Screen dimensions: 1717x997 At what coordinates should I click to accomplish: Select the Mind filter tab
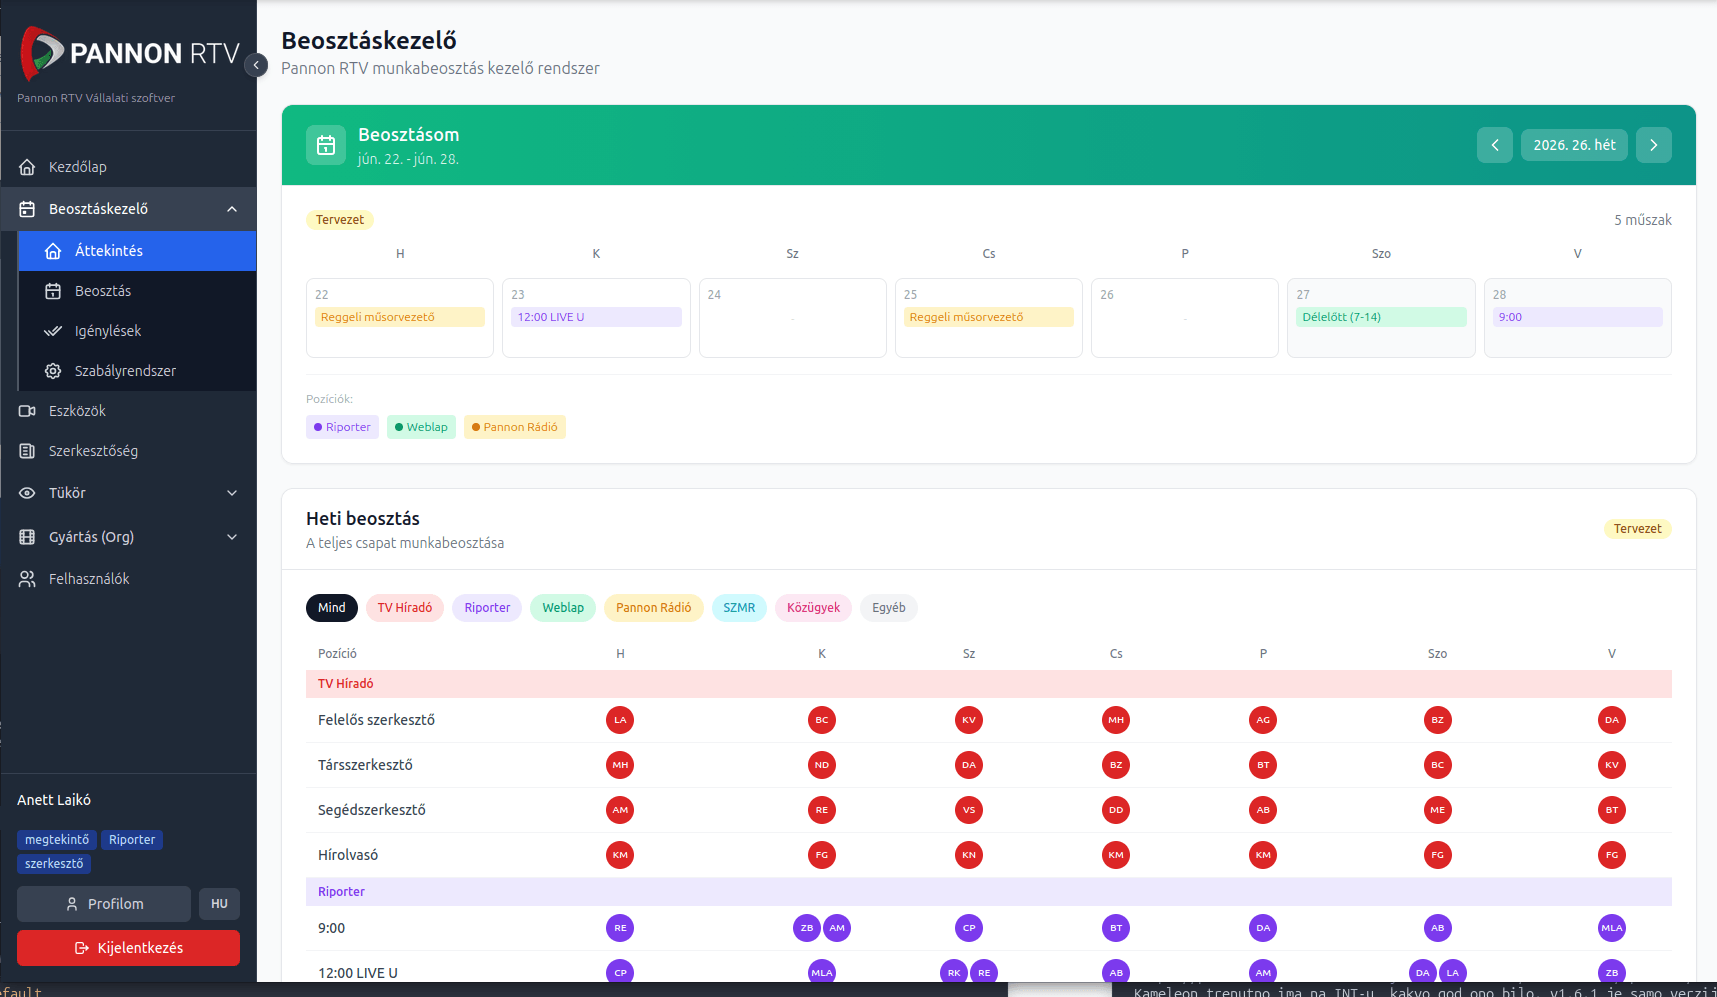[332, 608]
